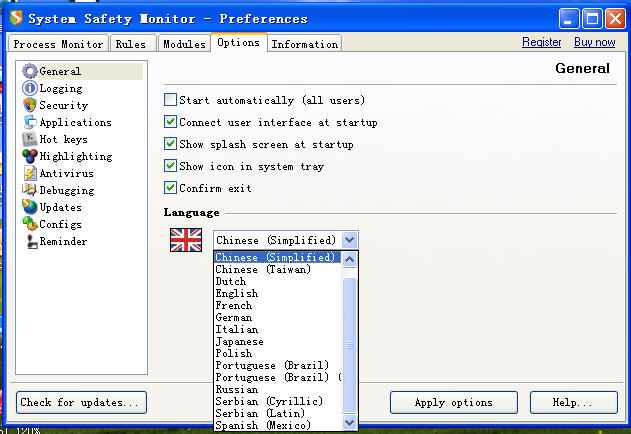Screen dimensions: 631x434
Task: Click the Reminder icon in sidebar
Action: click(30, 241)
